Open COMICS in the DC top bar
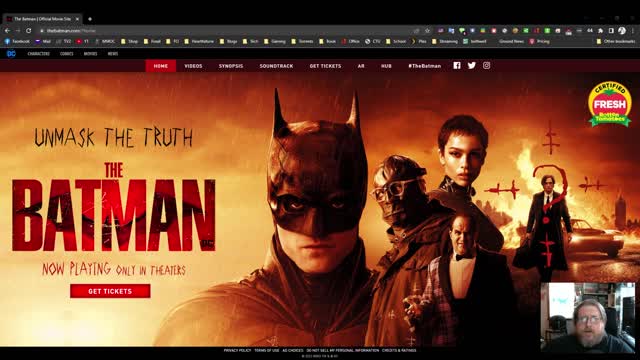This screenshot has width=640, height=360. tap(67, 53)
